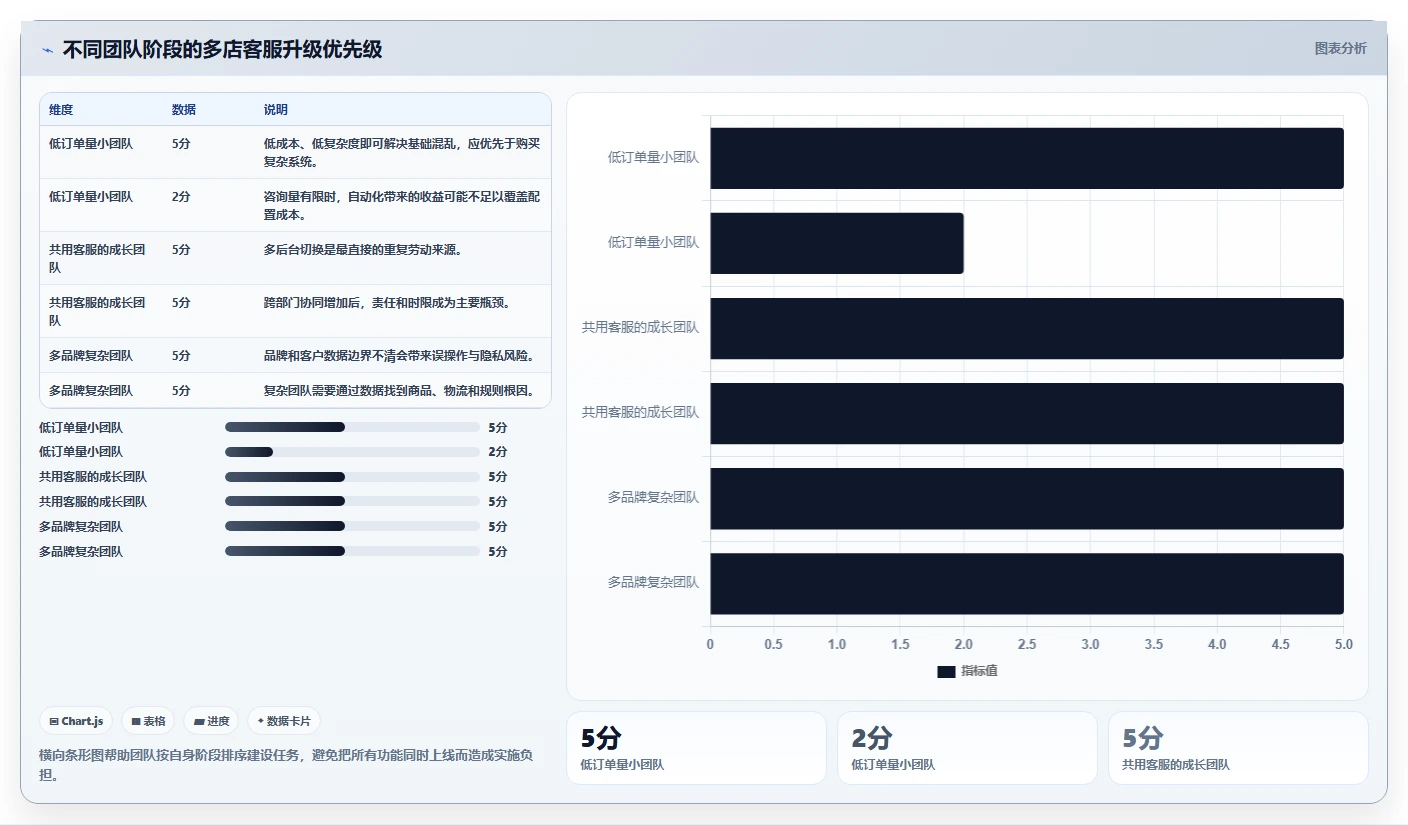This screenshot has height=825, width=1408.
Task: Click the 1.5 tick label on the x-axis
Action: click(x=900, y=645)
